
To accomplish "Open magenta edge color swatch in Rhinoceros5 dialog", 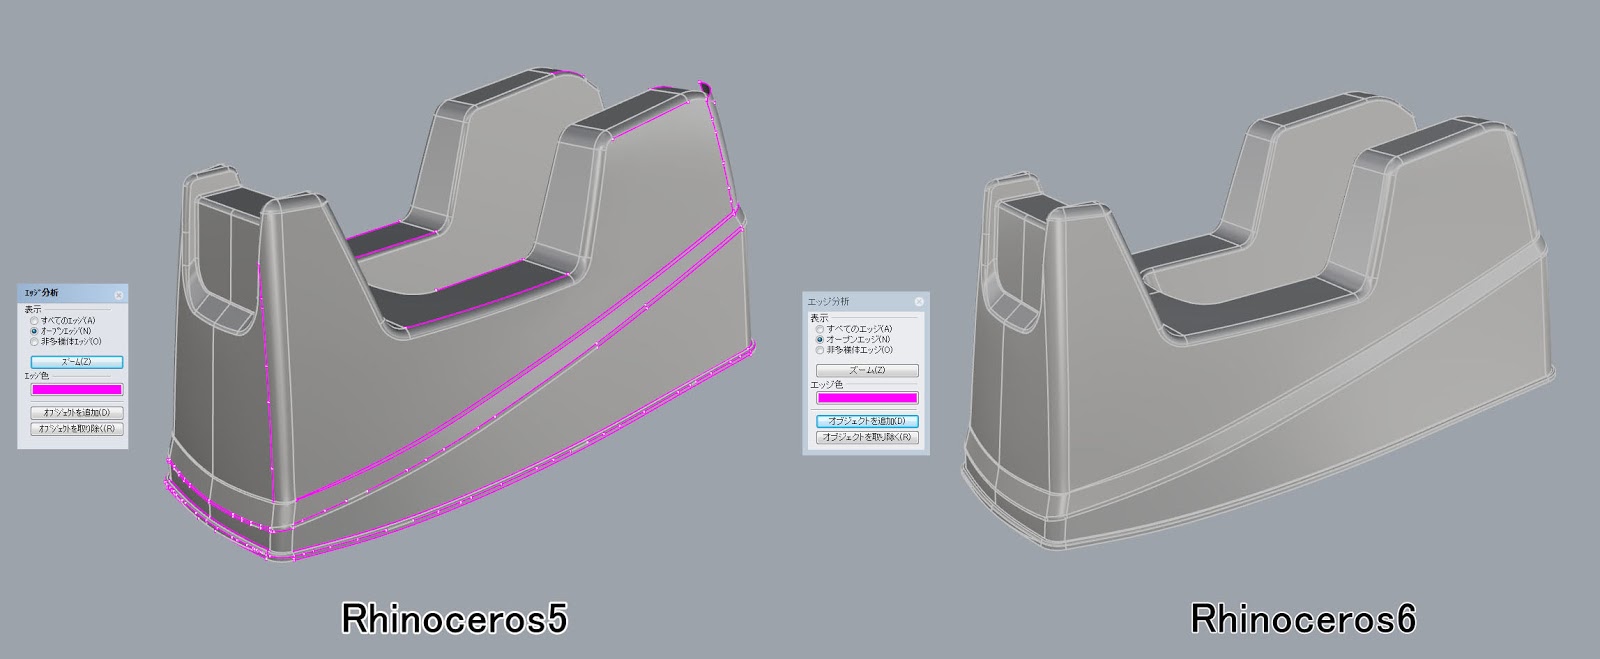I will [77, 390].
